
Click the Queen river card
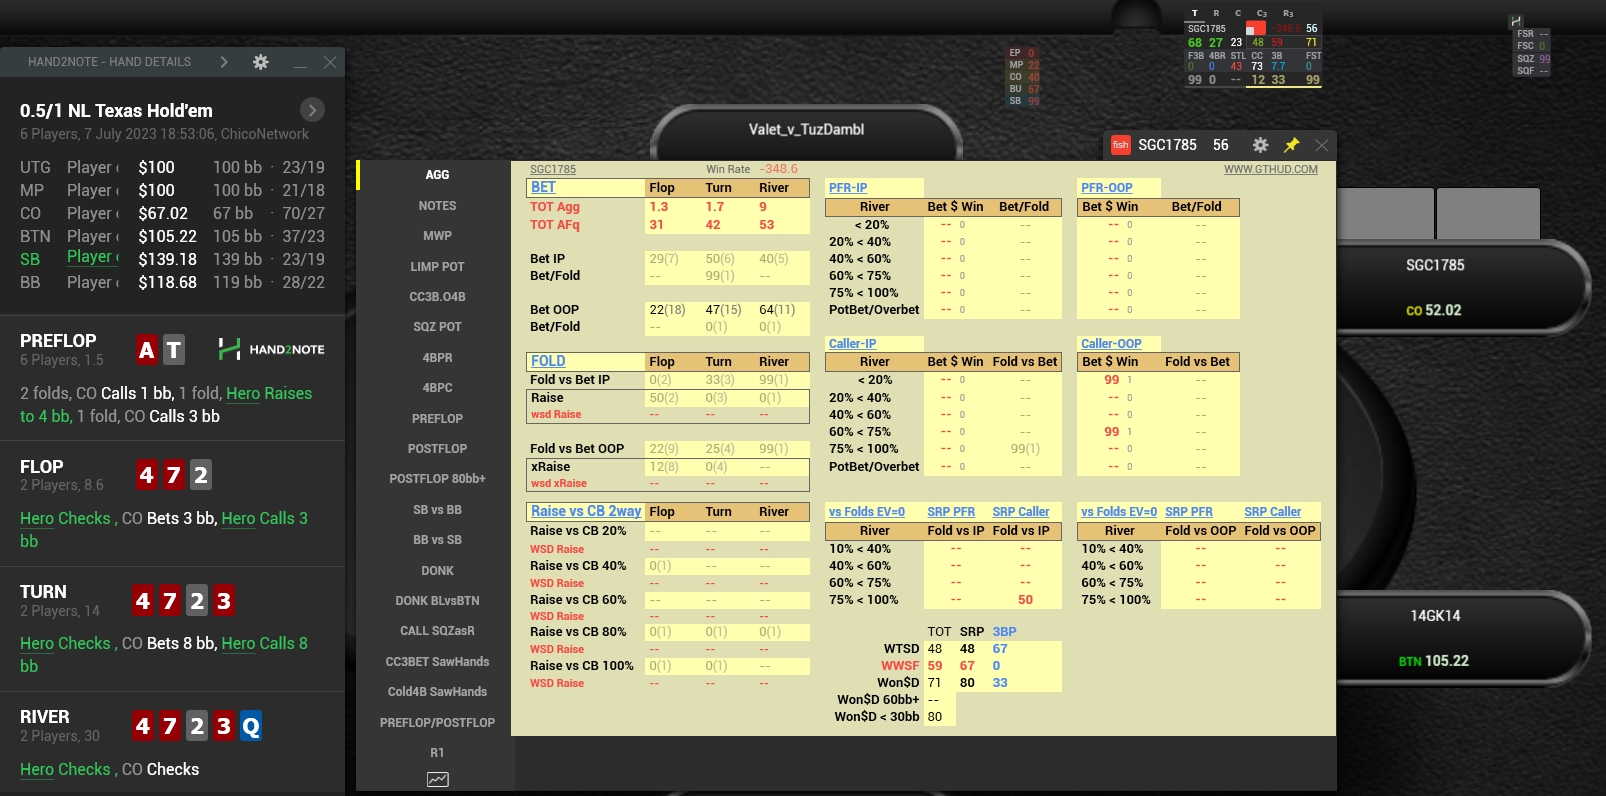pyautogui.click(x=251, y=726)
